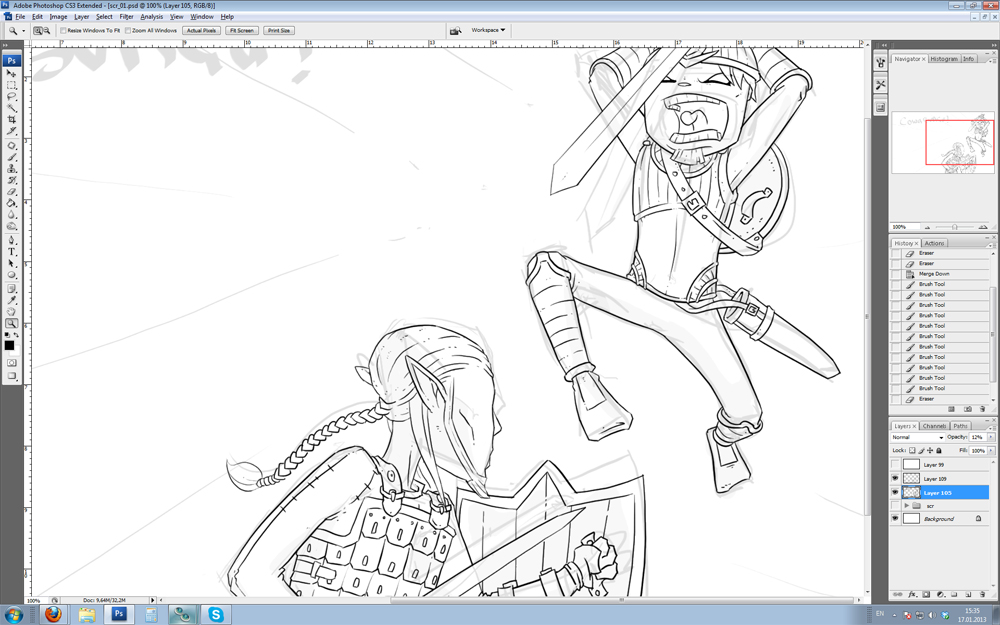Select the Rectangular Marquee tool

[11, 85]
